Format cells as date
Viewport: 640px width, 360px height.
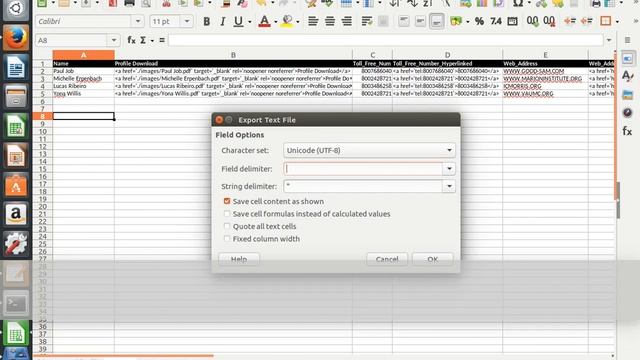[513, 21]
